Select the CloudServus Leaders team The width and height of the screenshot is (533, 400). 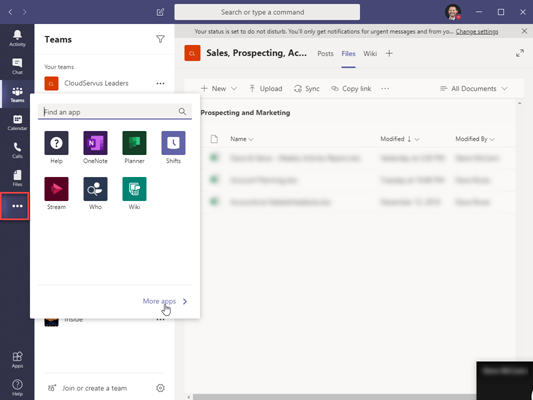96,83
